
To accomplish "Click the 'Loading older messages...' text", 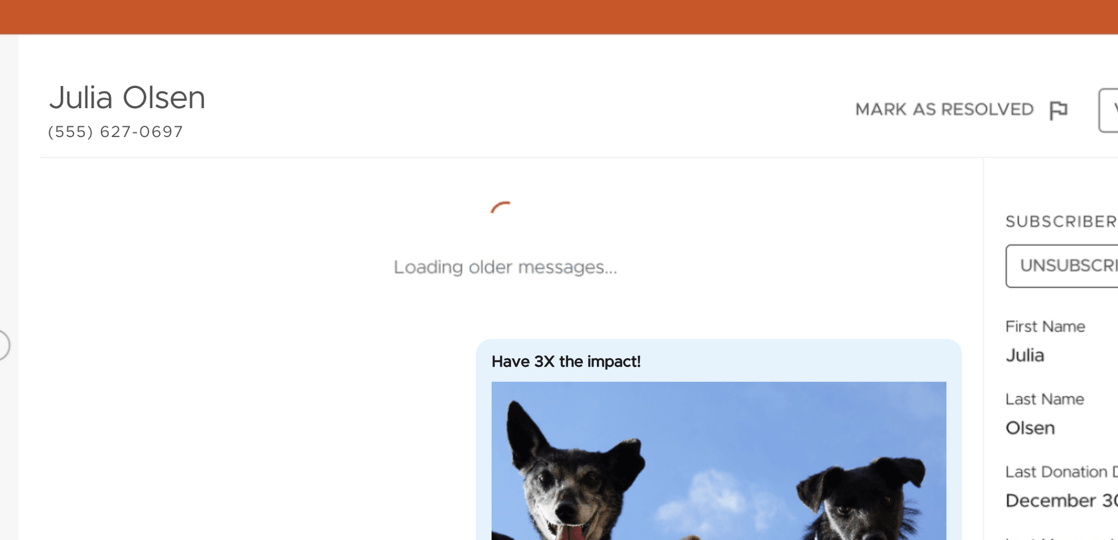I will [505, 267].
